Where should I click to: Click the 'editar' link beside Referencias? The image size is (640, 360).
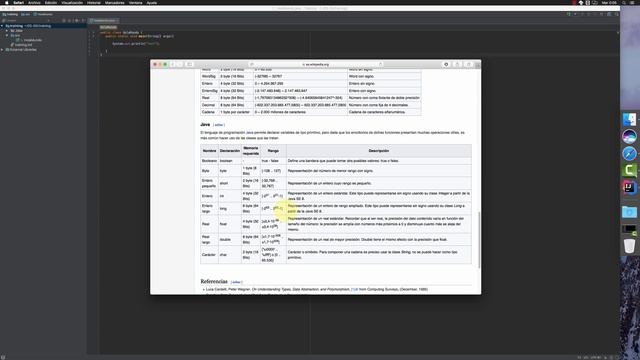point(237,282)
